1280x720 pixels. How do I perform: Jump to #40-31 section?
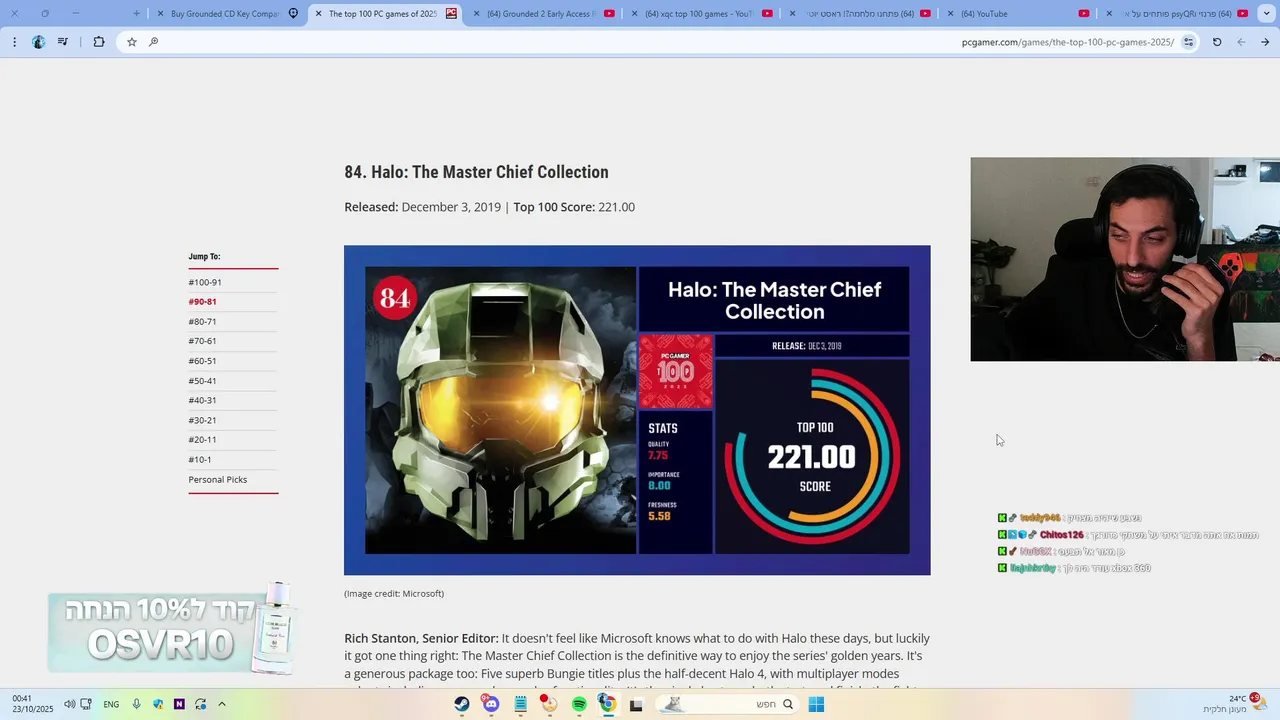coord(202,400)
